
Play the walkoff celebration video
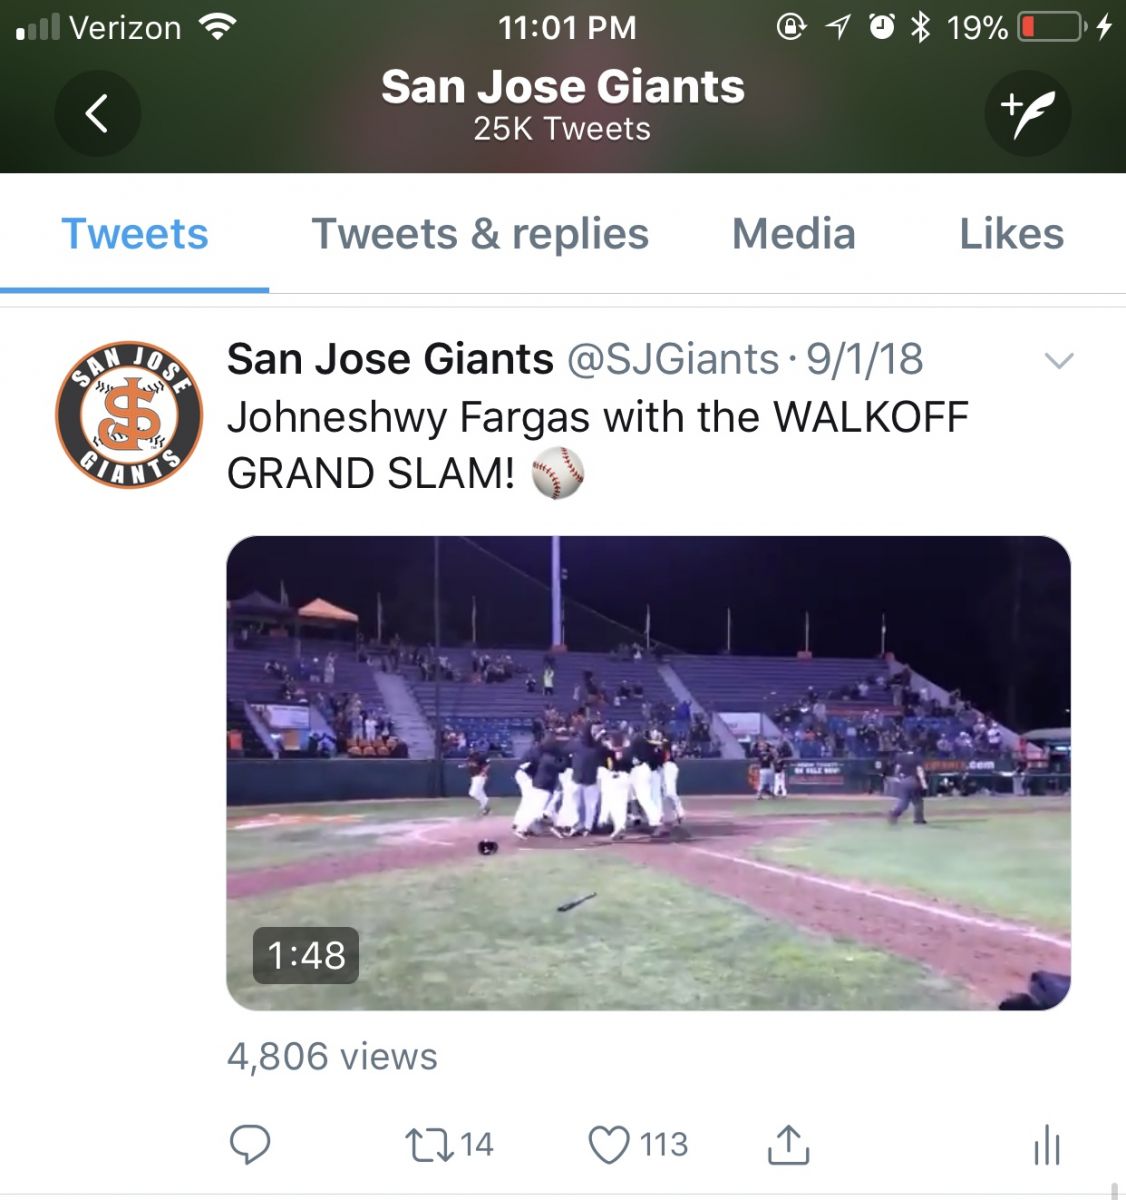coord(649,773)
